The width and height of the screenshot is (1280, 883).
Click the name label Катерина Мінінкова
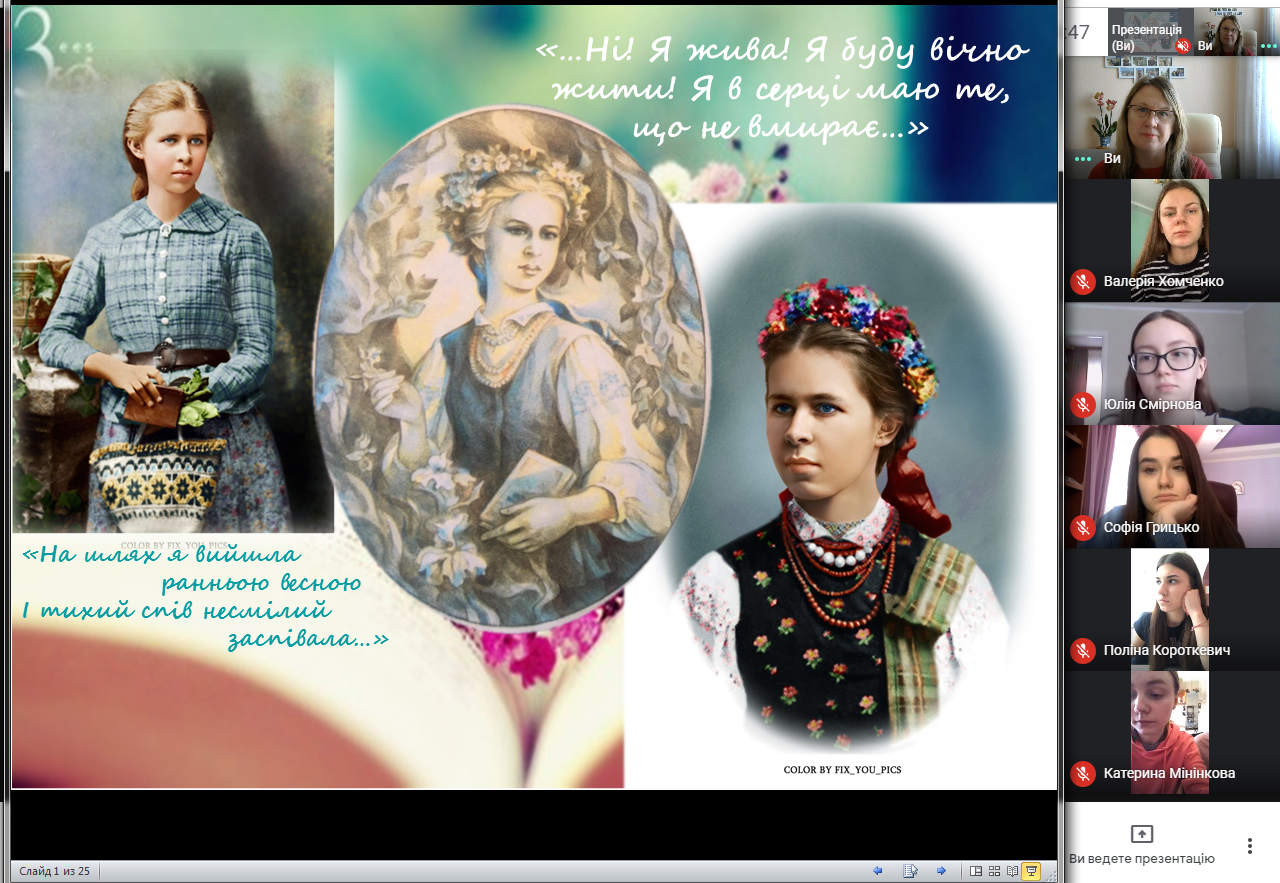click(x=1169, y=773)
